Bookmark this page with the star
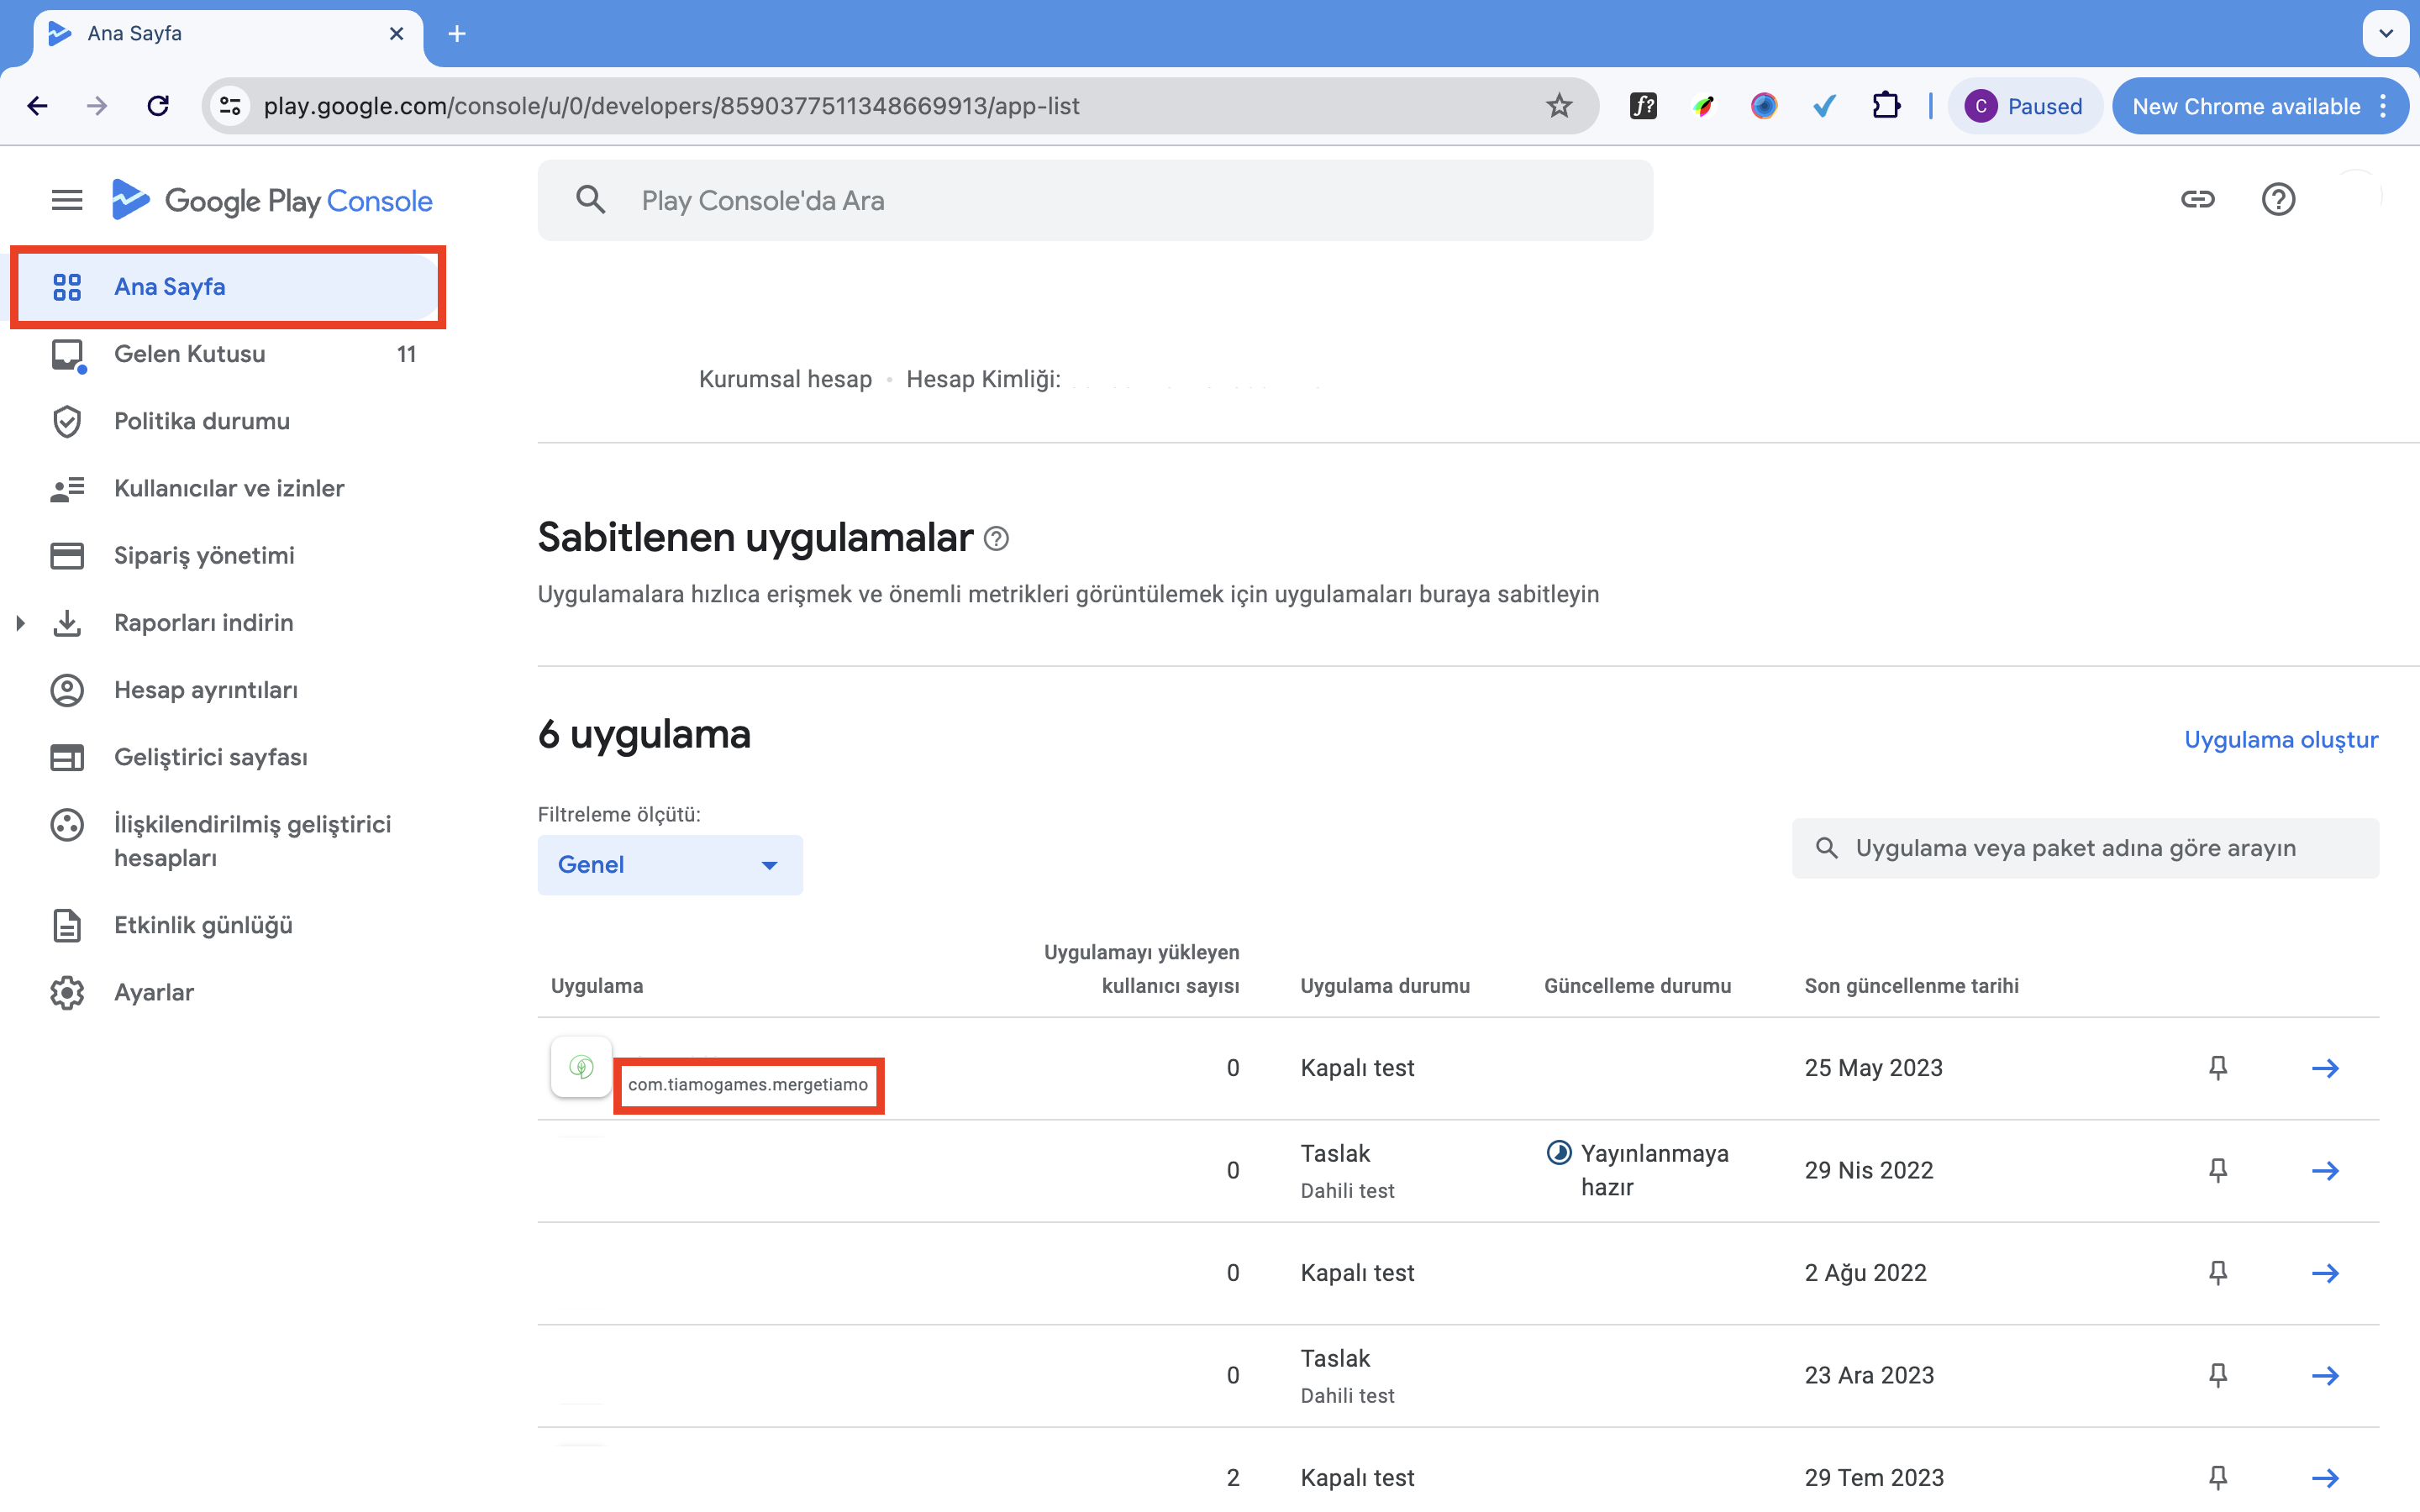Image resolution: width=2420 pixels, height=1512 pixels. click(1559, 106)
